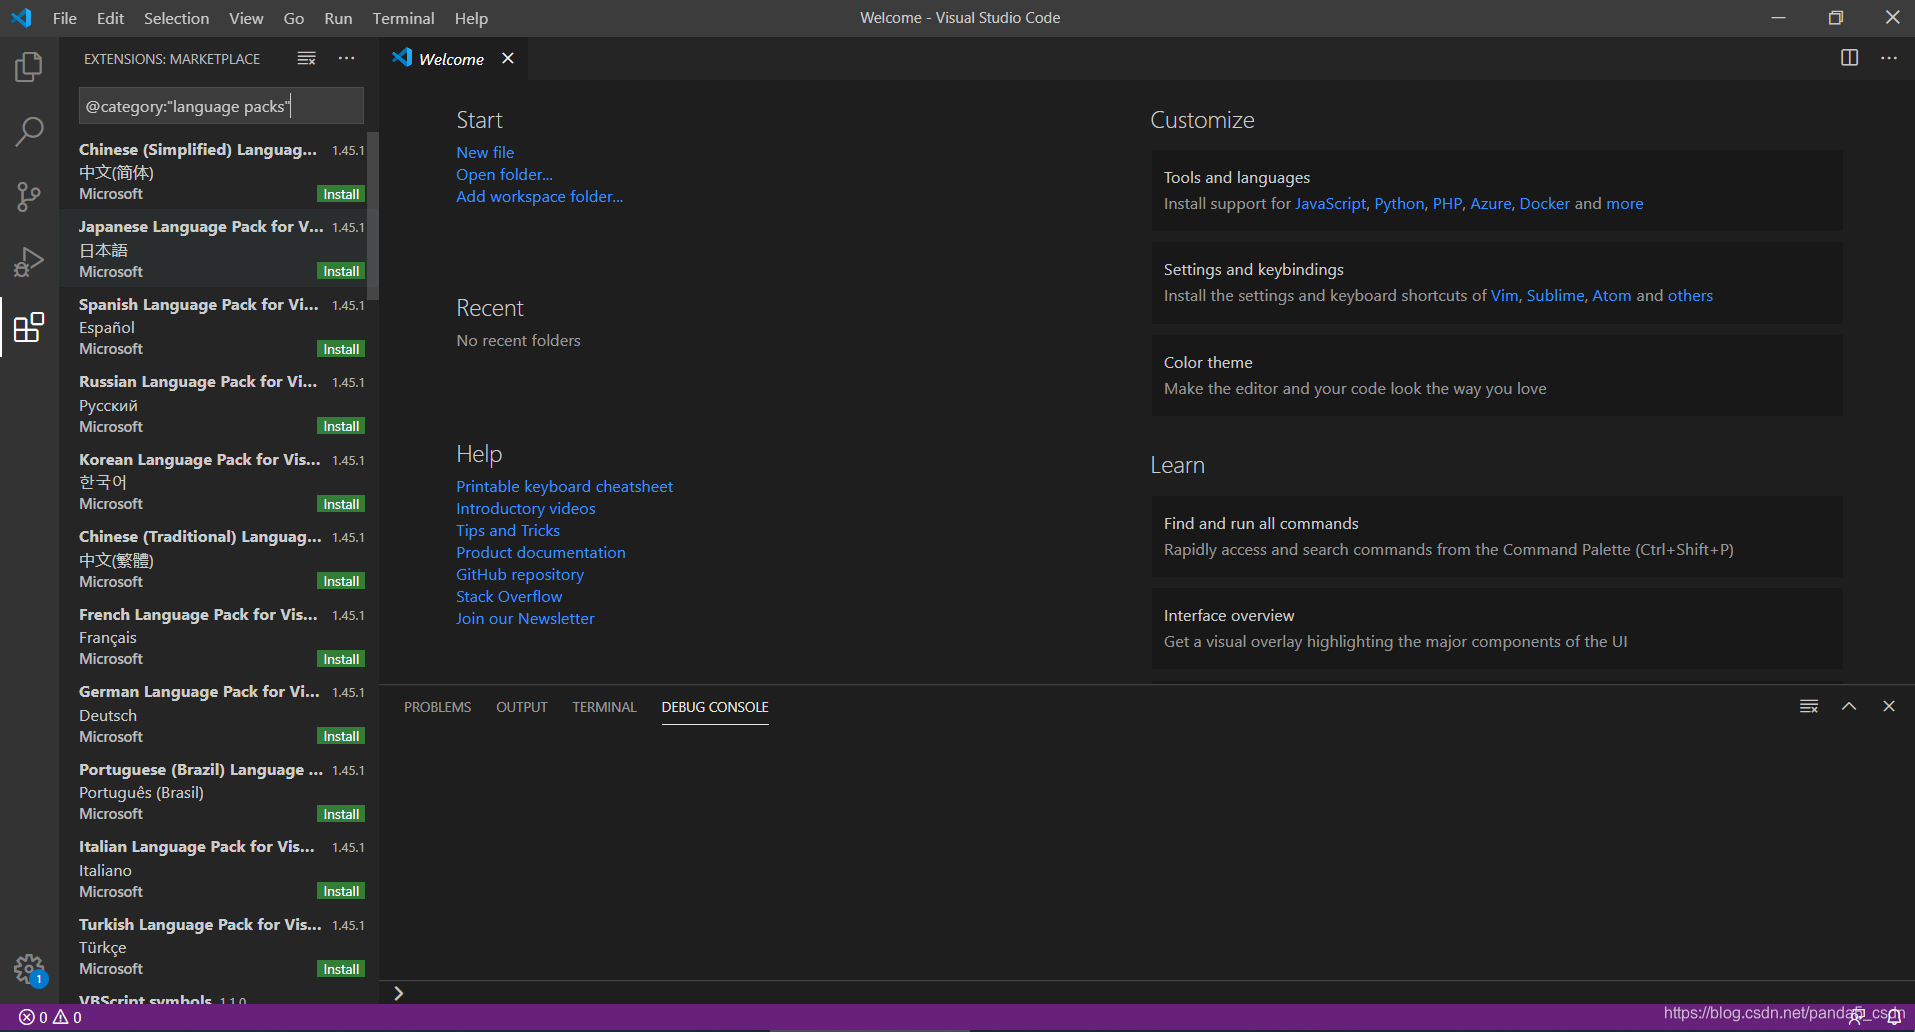Open the Run and Debug view
The image size is (1915, 1032).
click(29, 261)
